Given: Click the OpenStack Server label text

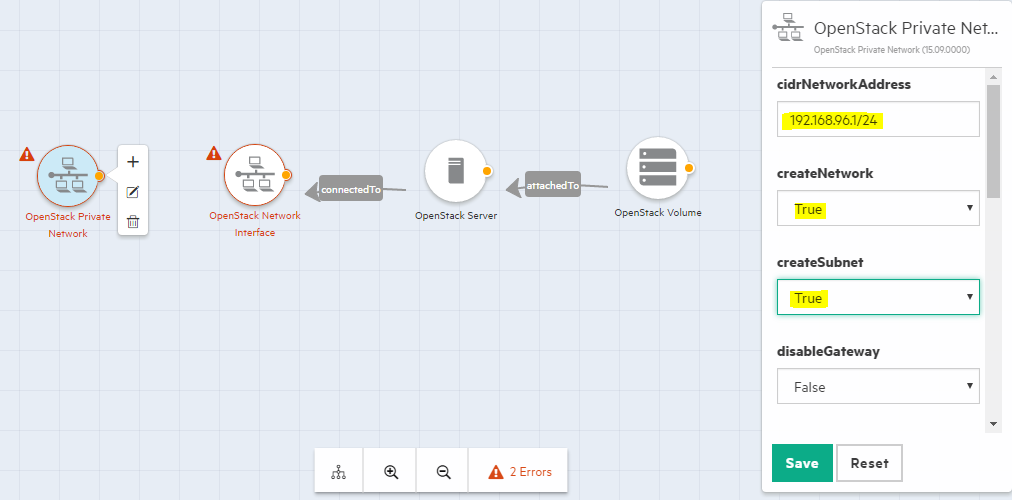Looking at the screenshot, I should (x=456, y=215).
